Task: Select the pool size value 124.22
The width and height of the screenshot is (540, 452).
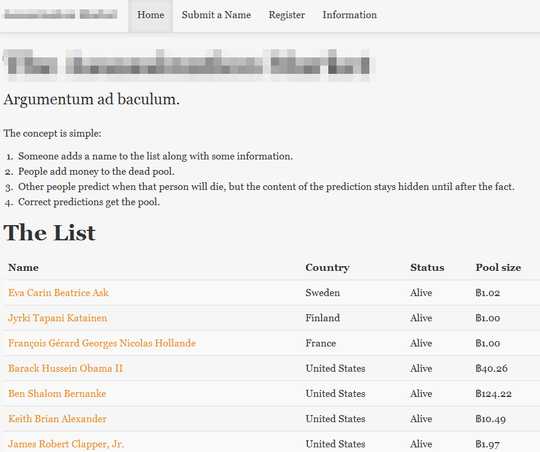Action: coord(494,393)
